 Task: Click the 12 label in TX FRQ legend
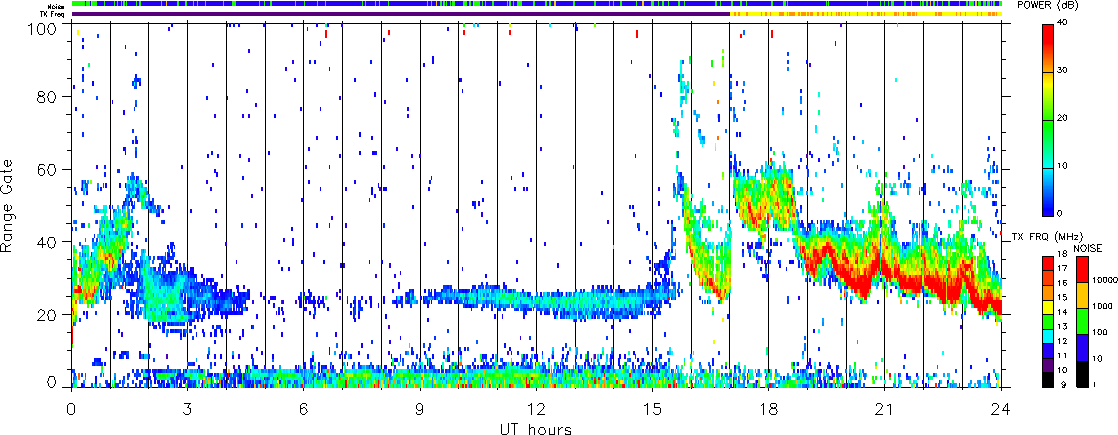1062,341
